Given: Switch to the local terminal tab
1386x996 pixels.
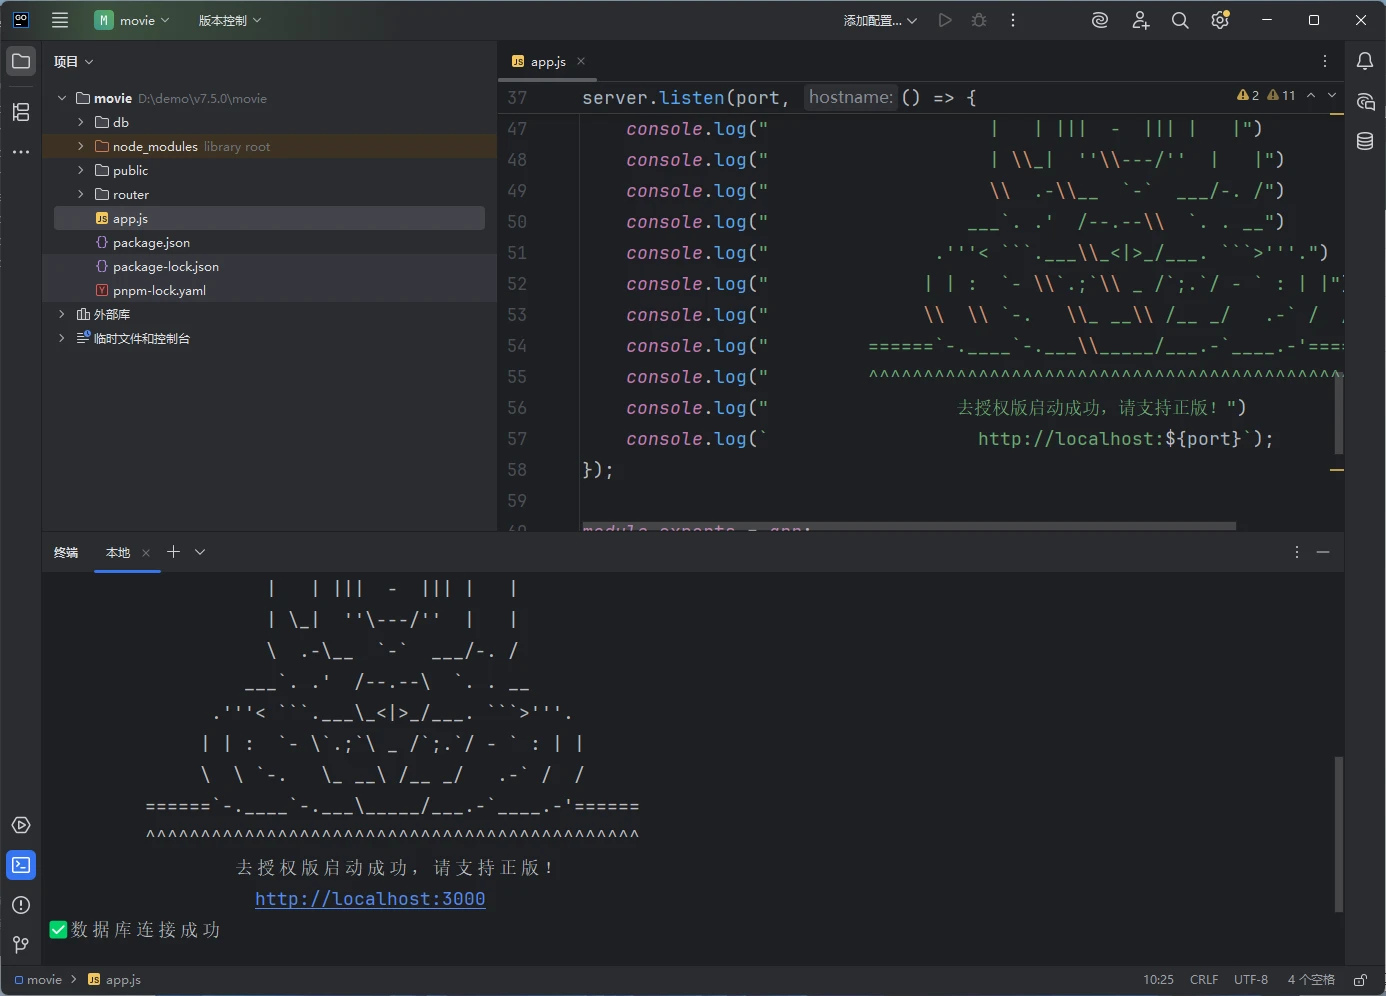Looking at the screenshot, I should 118,552.
